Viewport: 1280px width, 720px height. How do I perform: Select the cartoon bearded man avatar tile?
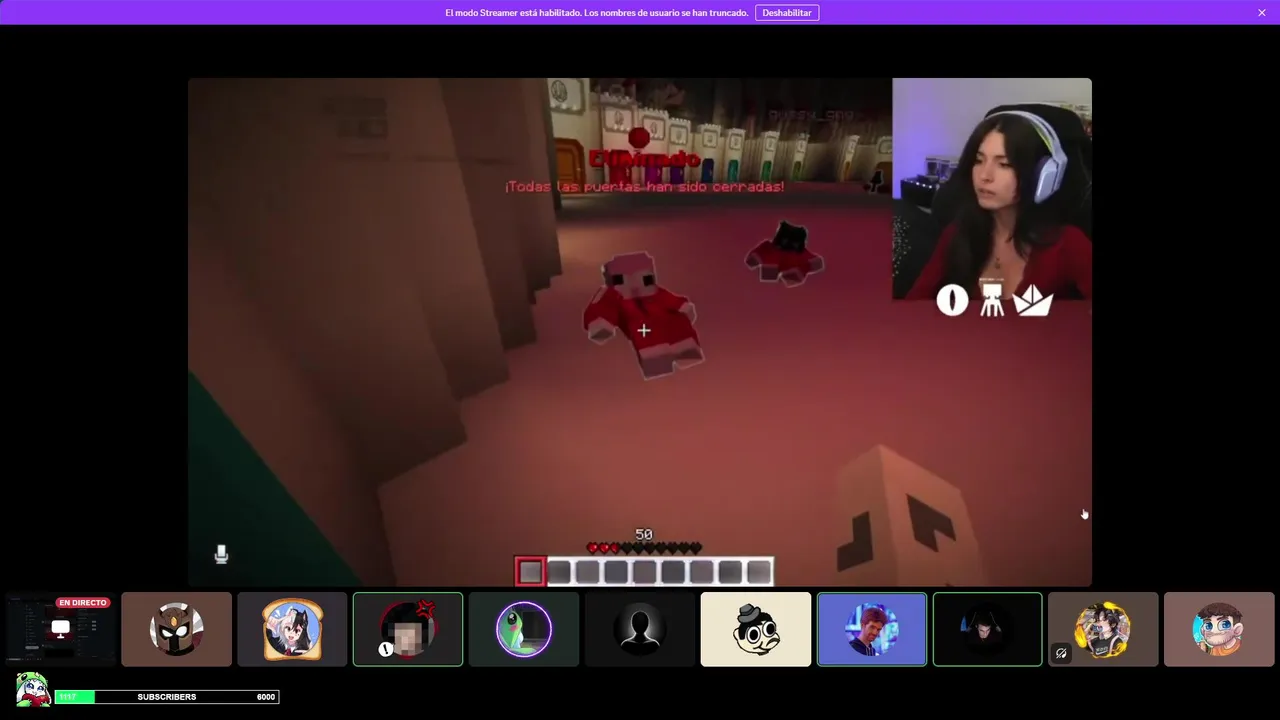(1219, 629)
